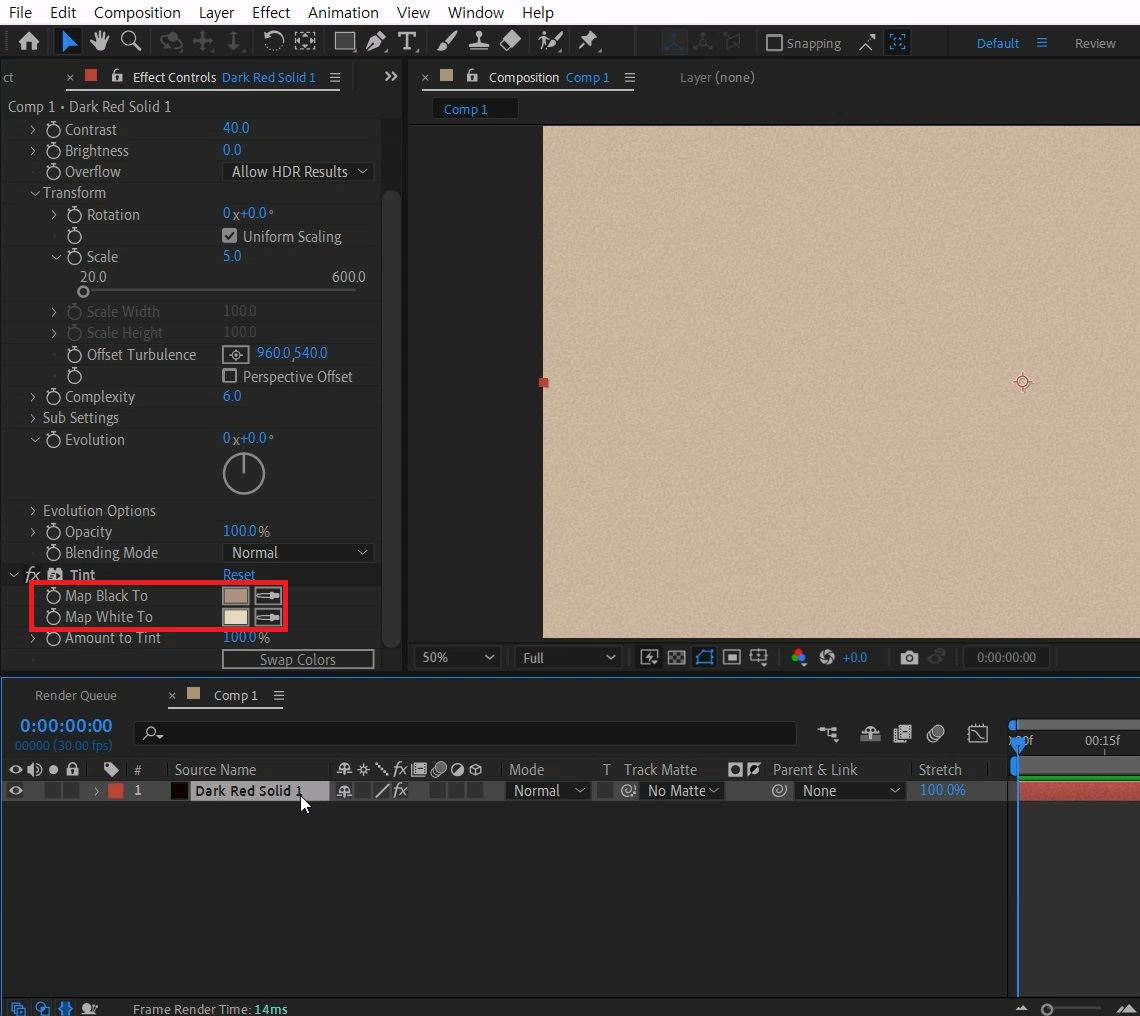Click Offset Turbulence crosshair point picker
Screen dimensions: 1140x1016
[236, 355]
